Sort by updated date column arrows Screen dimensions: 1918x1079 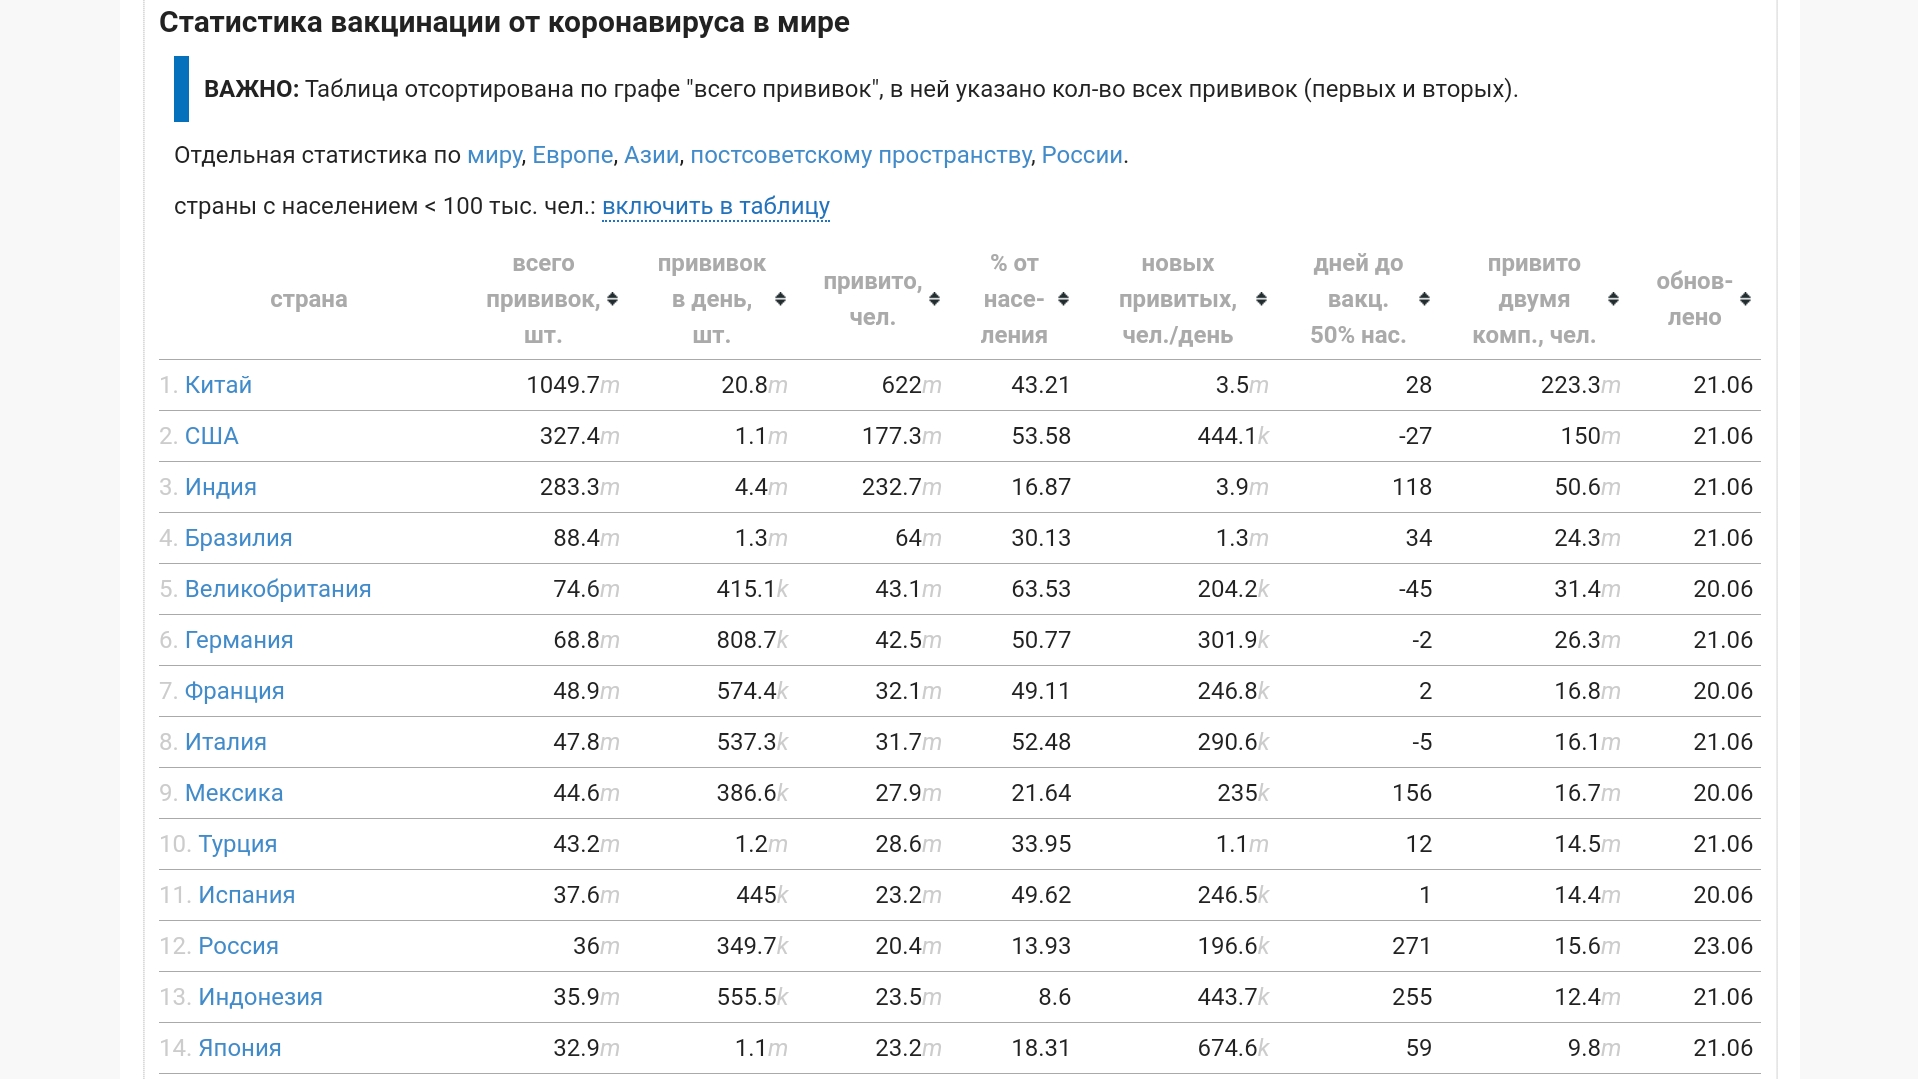(x=1745, y=299)
